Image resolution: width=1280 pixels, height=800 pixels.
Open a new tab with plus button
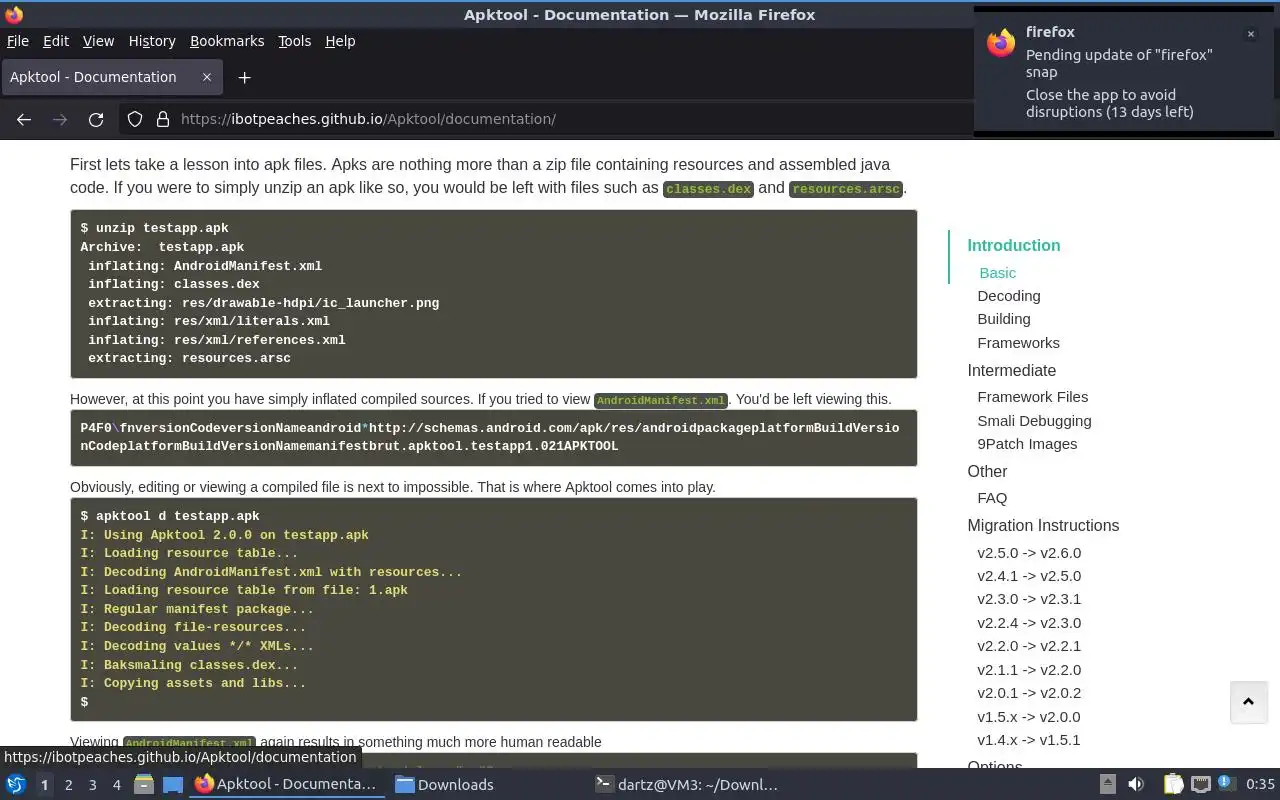click(x=244, y=77)
